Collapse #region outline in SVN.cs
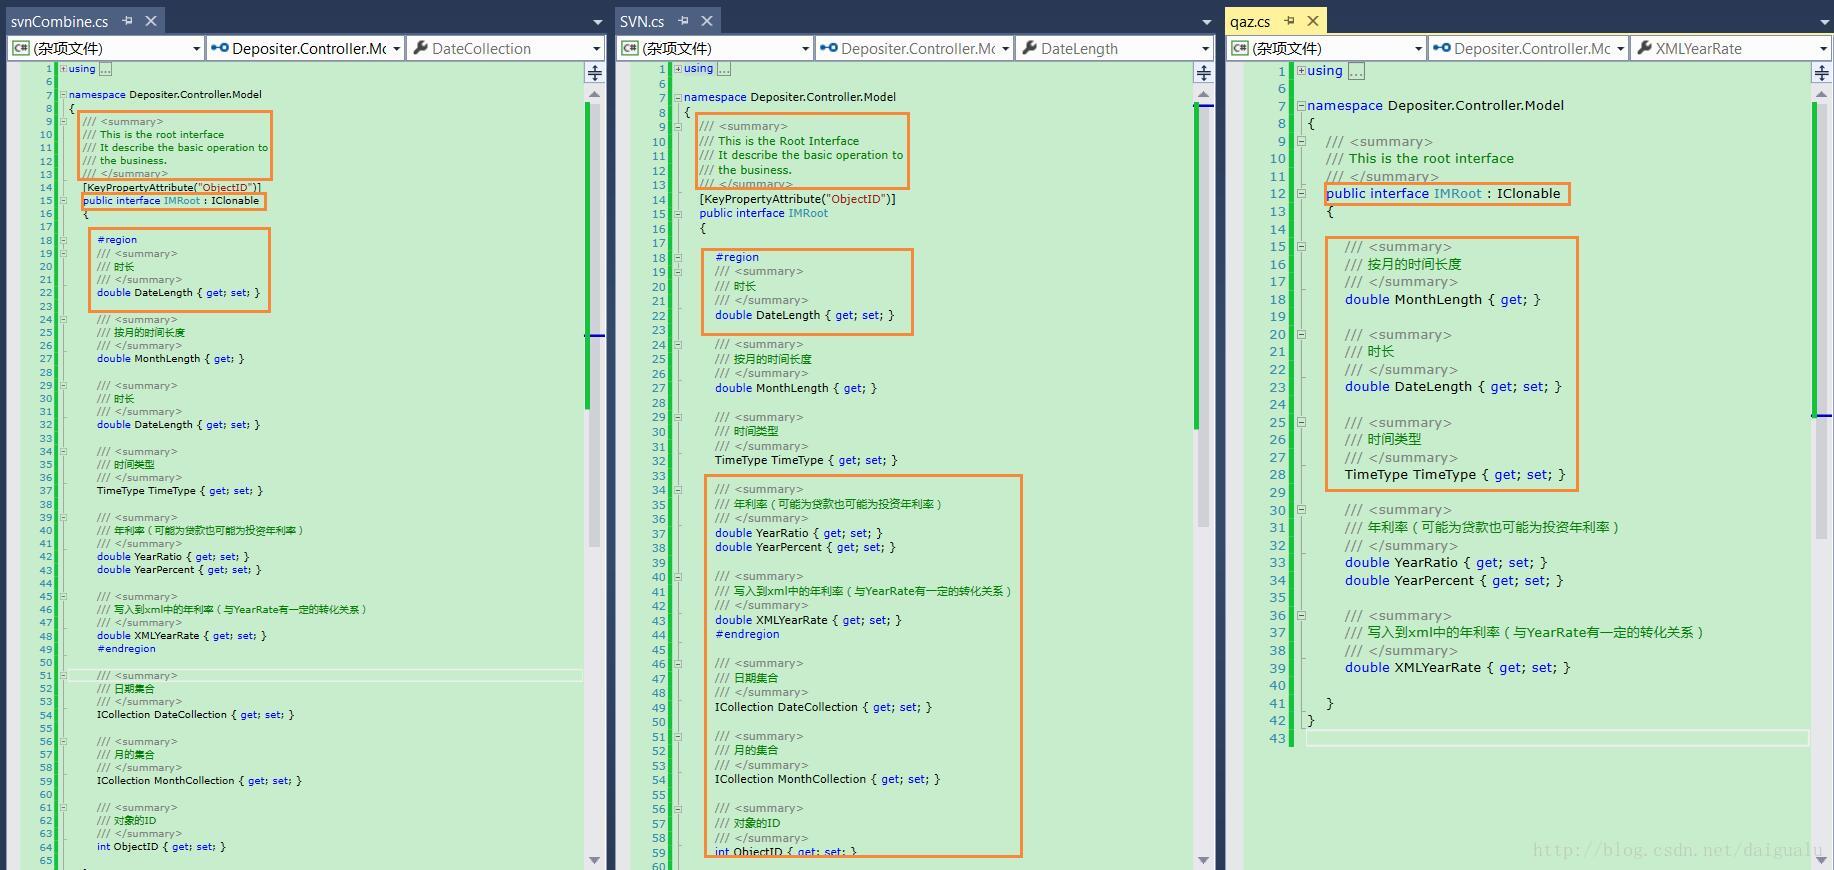This screenshot has width=1834, height=870. [678, 257]
